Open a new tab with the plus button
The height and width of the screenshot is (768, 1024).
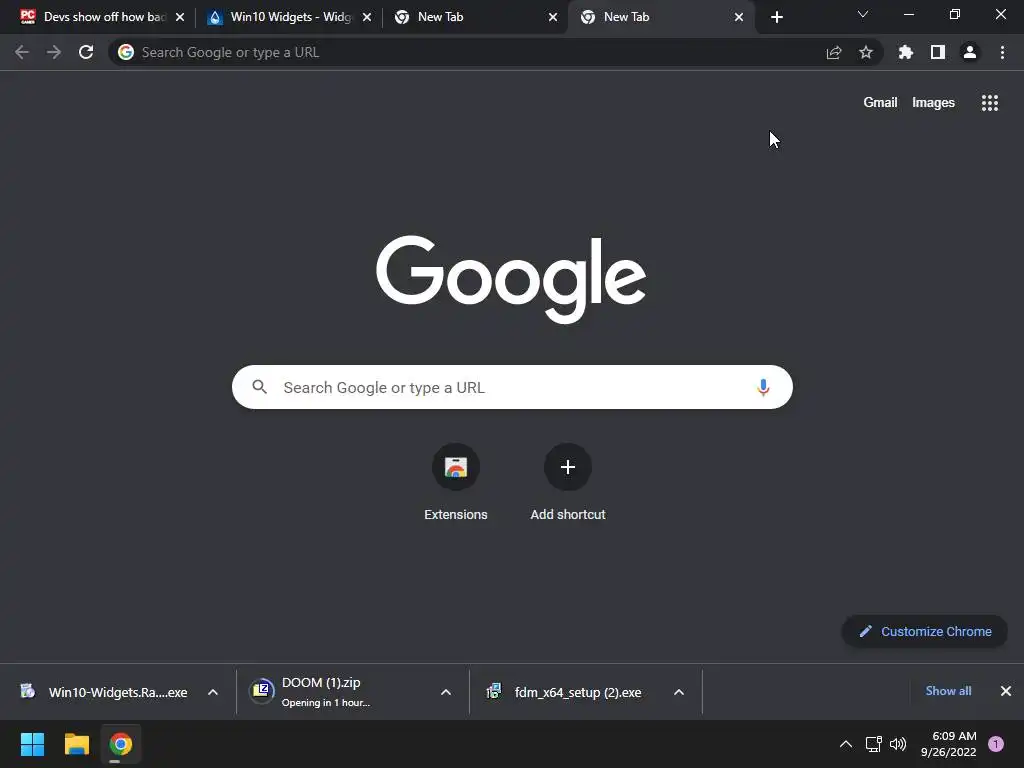click(x=776, y=17)
